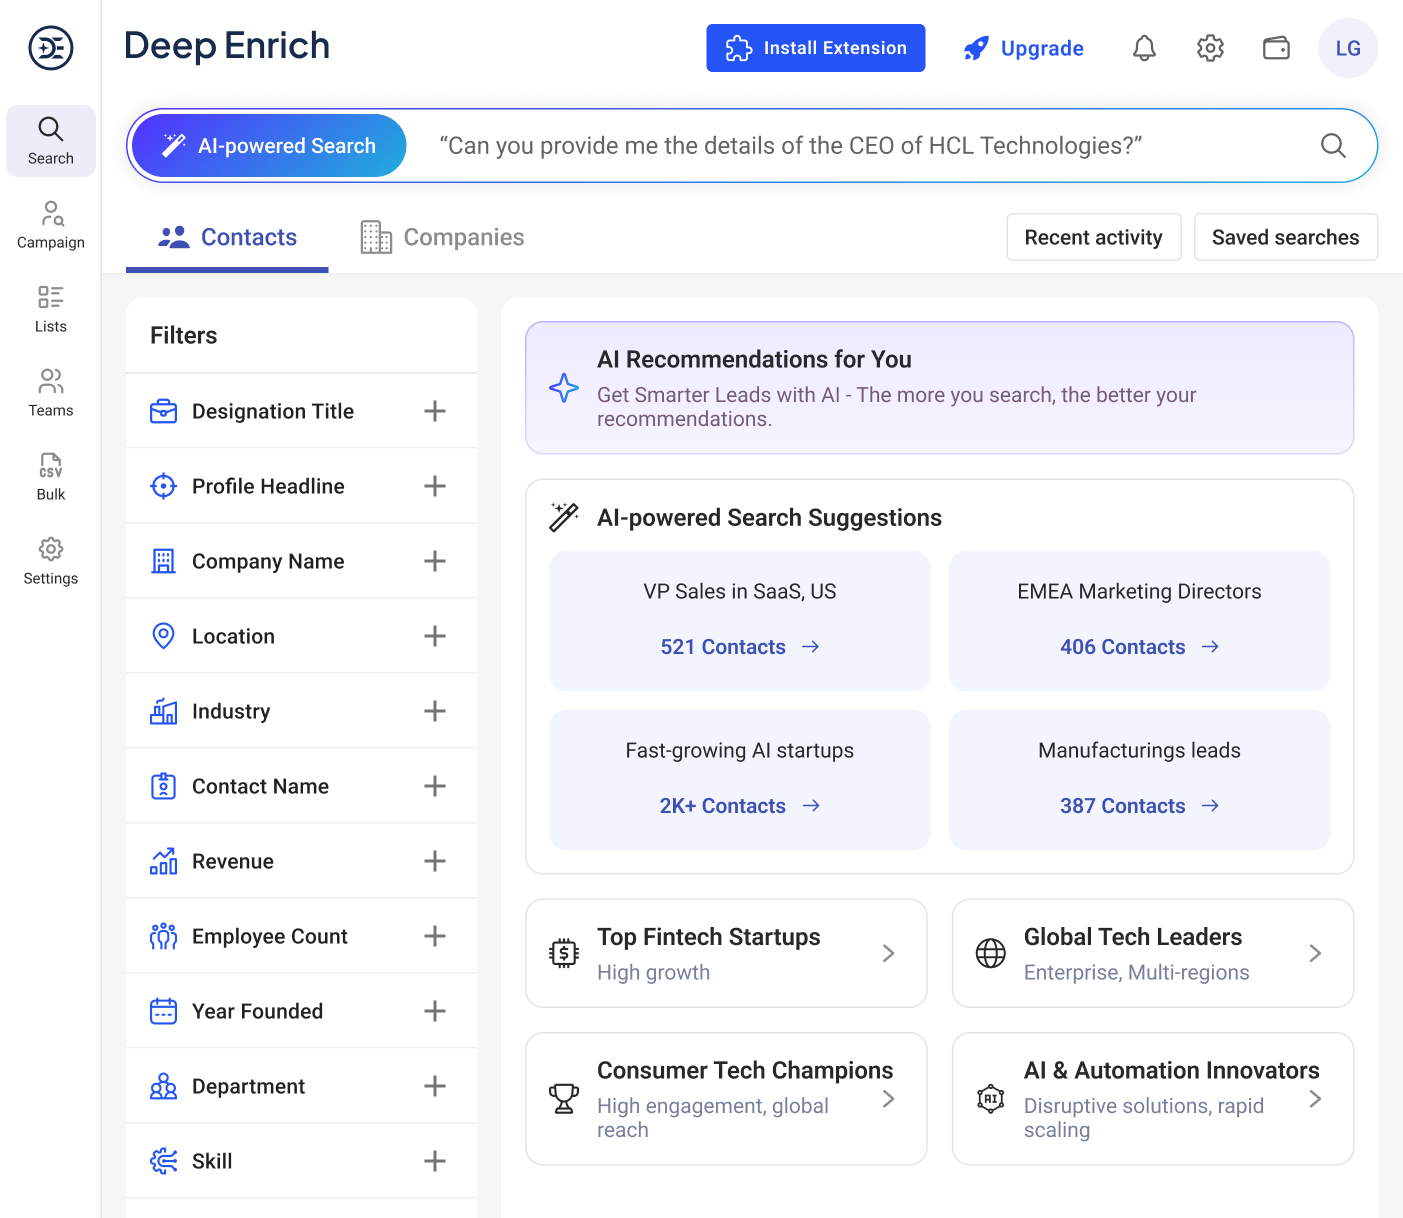Expand the Industry filter
The width and height of the screenshot is (1403, 1218).
pos(434,711)
